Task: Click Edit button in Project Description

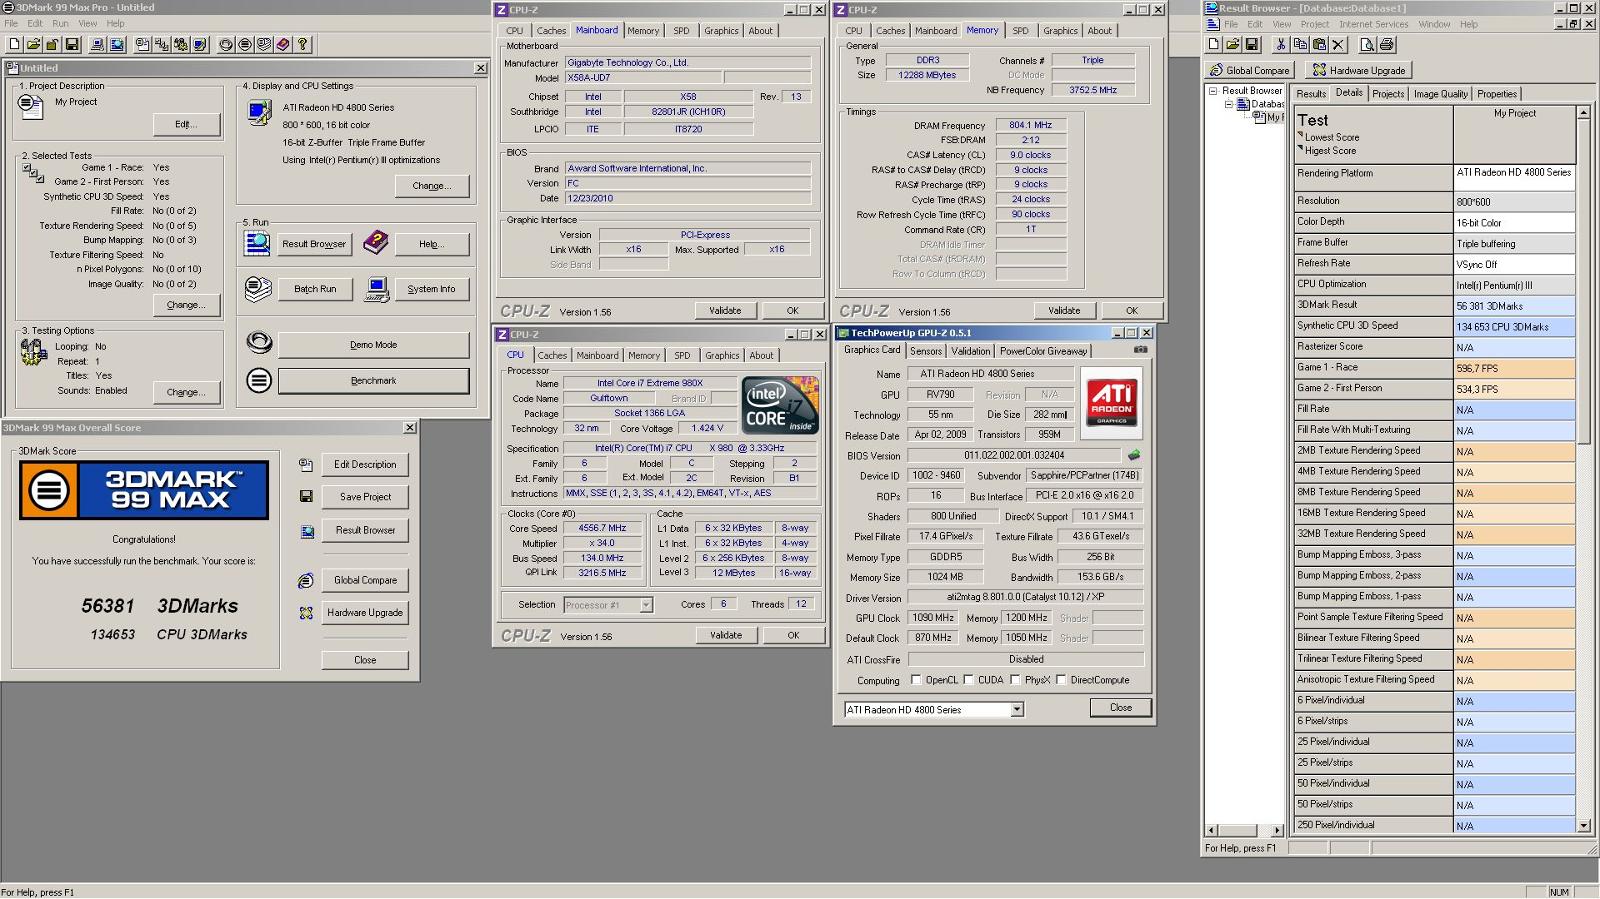Action: [186, 124]
